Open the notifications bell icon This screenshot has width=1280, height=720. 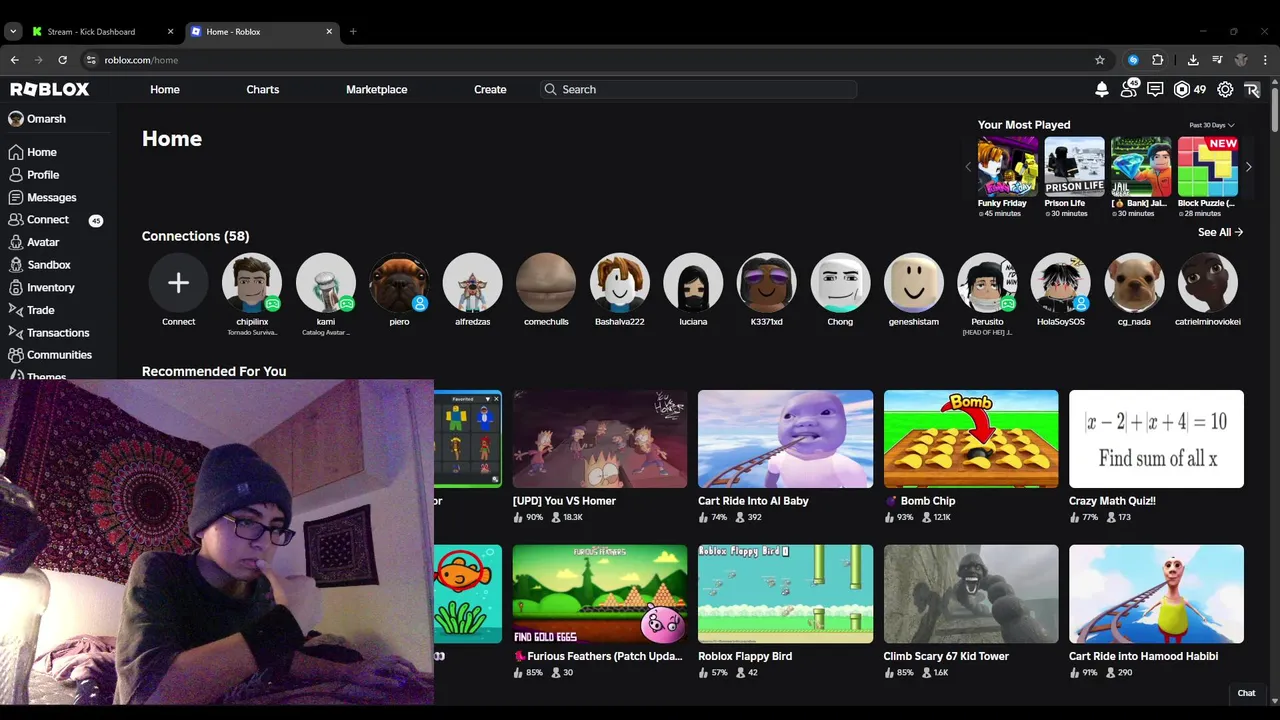tap(1102, 89)
